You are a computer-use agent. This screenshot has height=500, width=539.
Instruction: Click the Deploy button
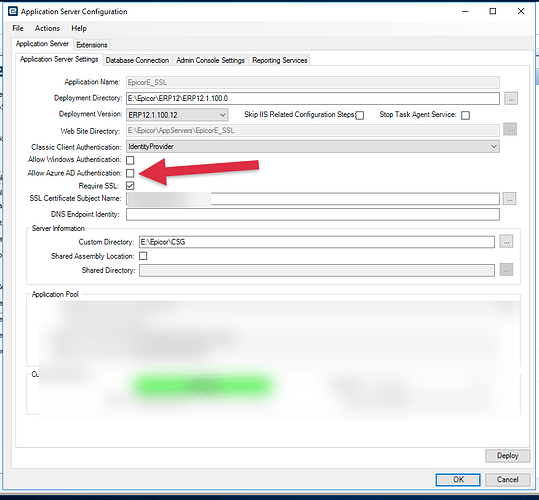pyautogui.click(x=507, y=456)
